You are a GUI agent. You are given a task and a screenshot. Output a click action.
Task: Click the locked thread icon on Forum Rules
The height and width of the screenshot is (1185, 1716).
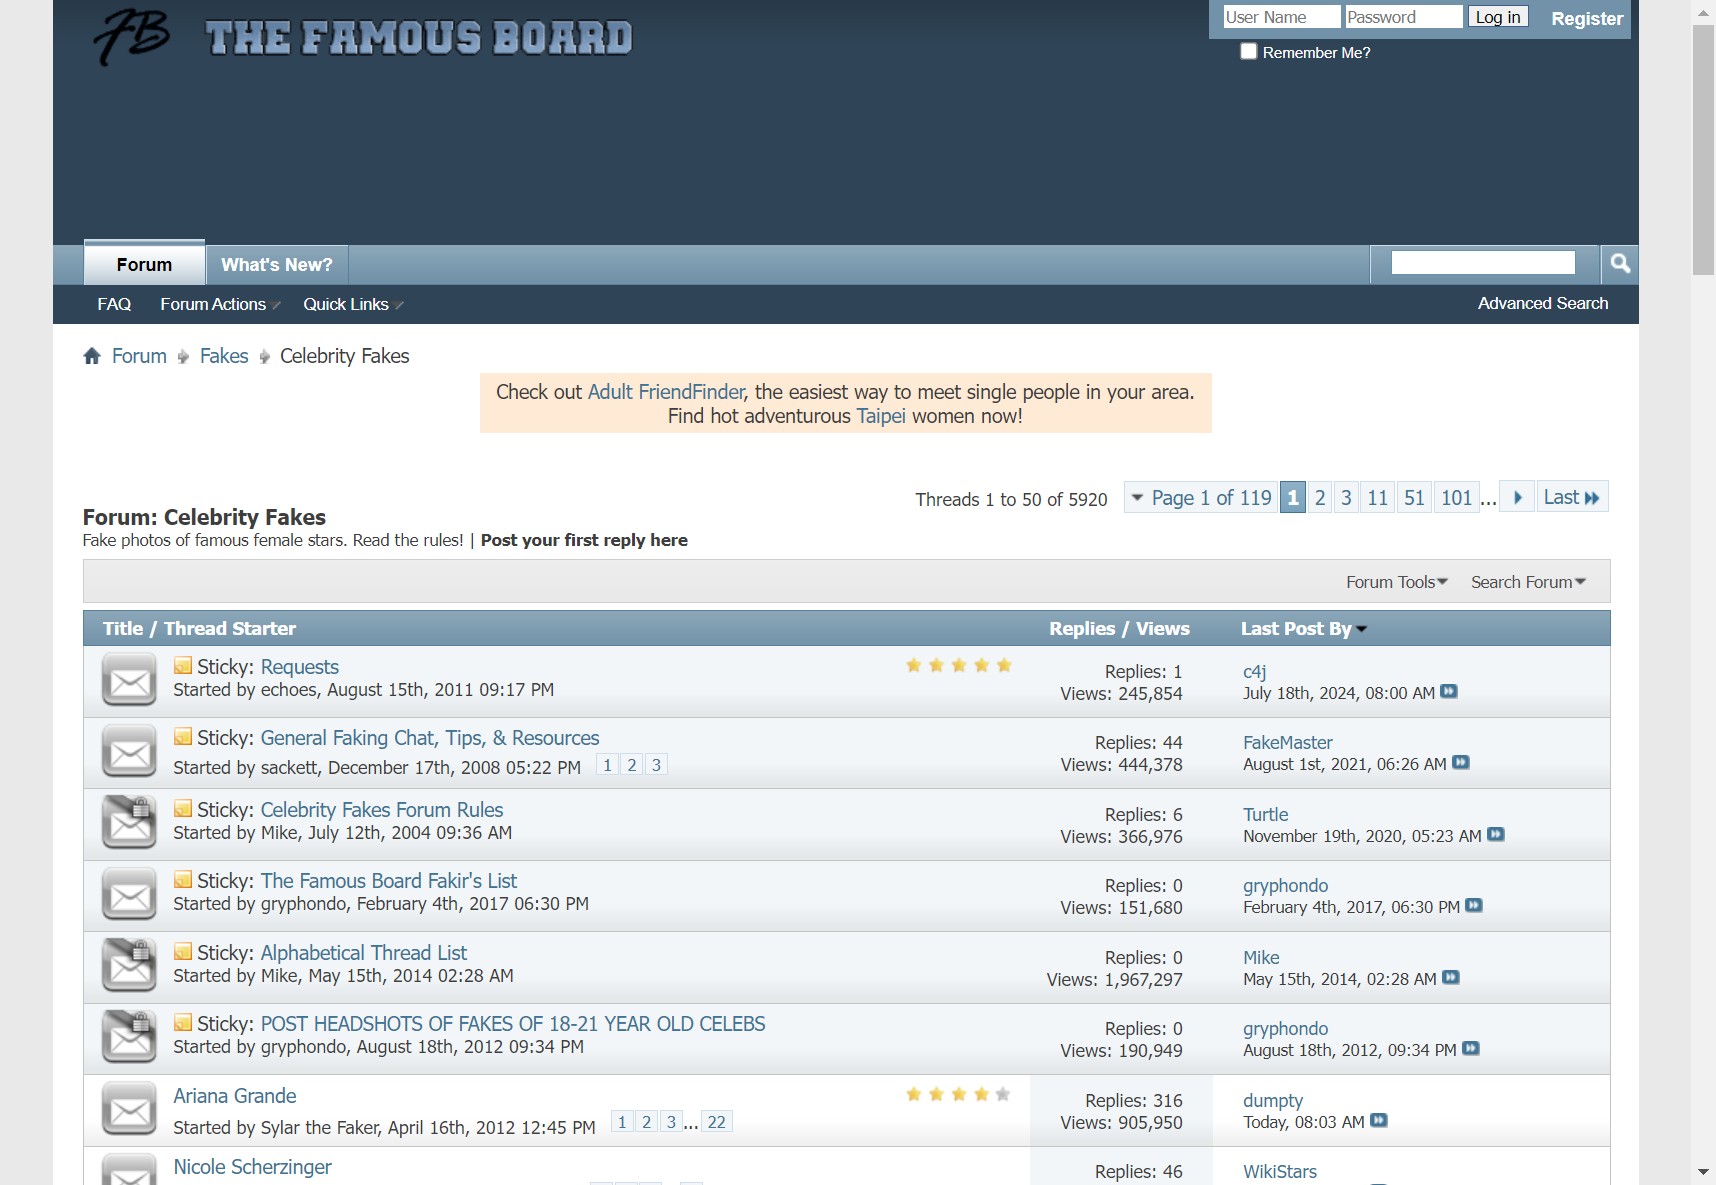pos(129,822)
